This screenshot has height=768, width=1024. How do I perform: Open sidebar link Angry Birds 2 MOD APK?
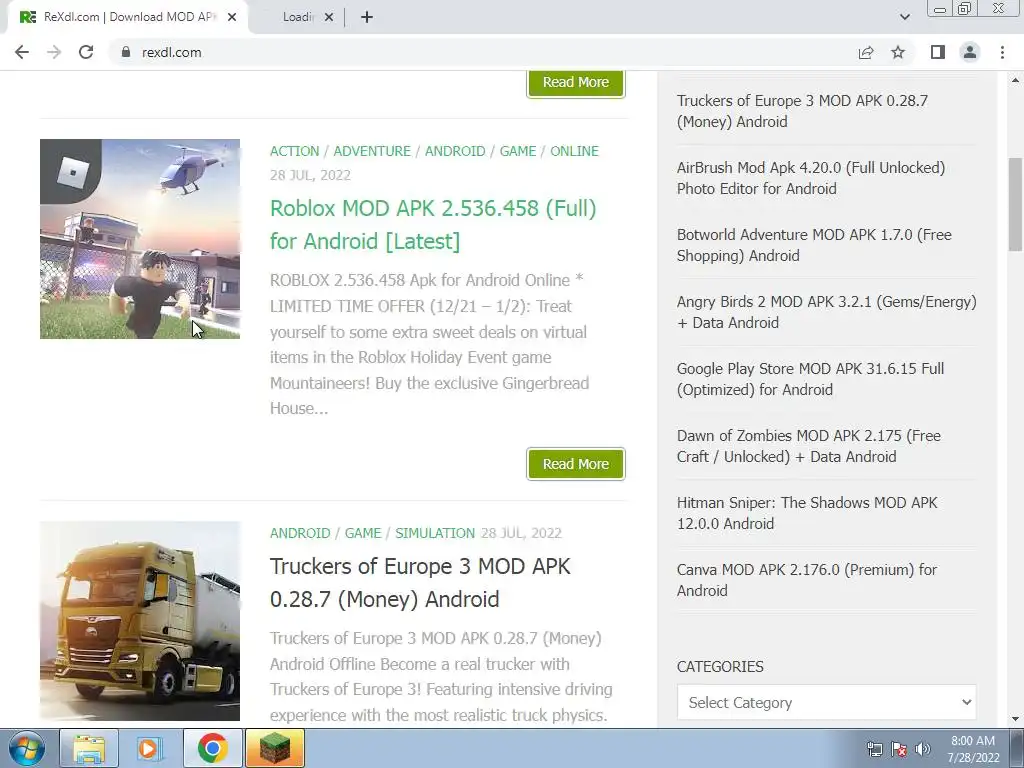[826, 312]
